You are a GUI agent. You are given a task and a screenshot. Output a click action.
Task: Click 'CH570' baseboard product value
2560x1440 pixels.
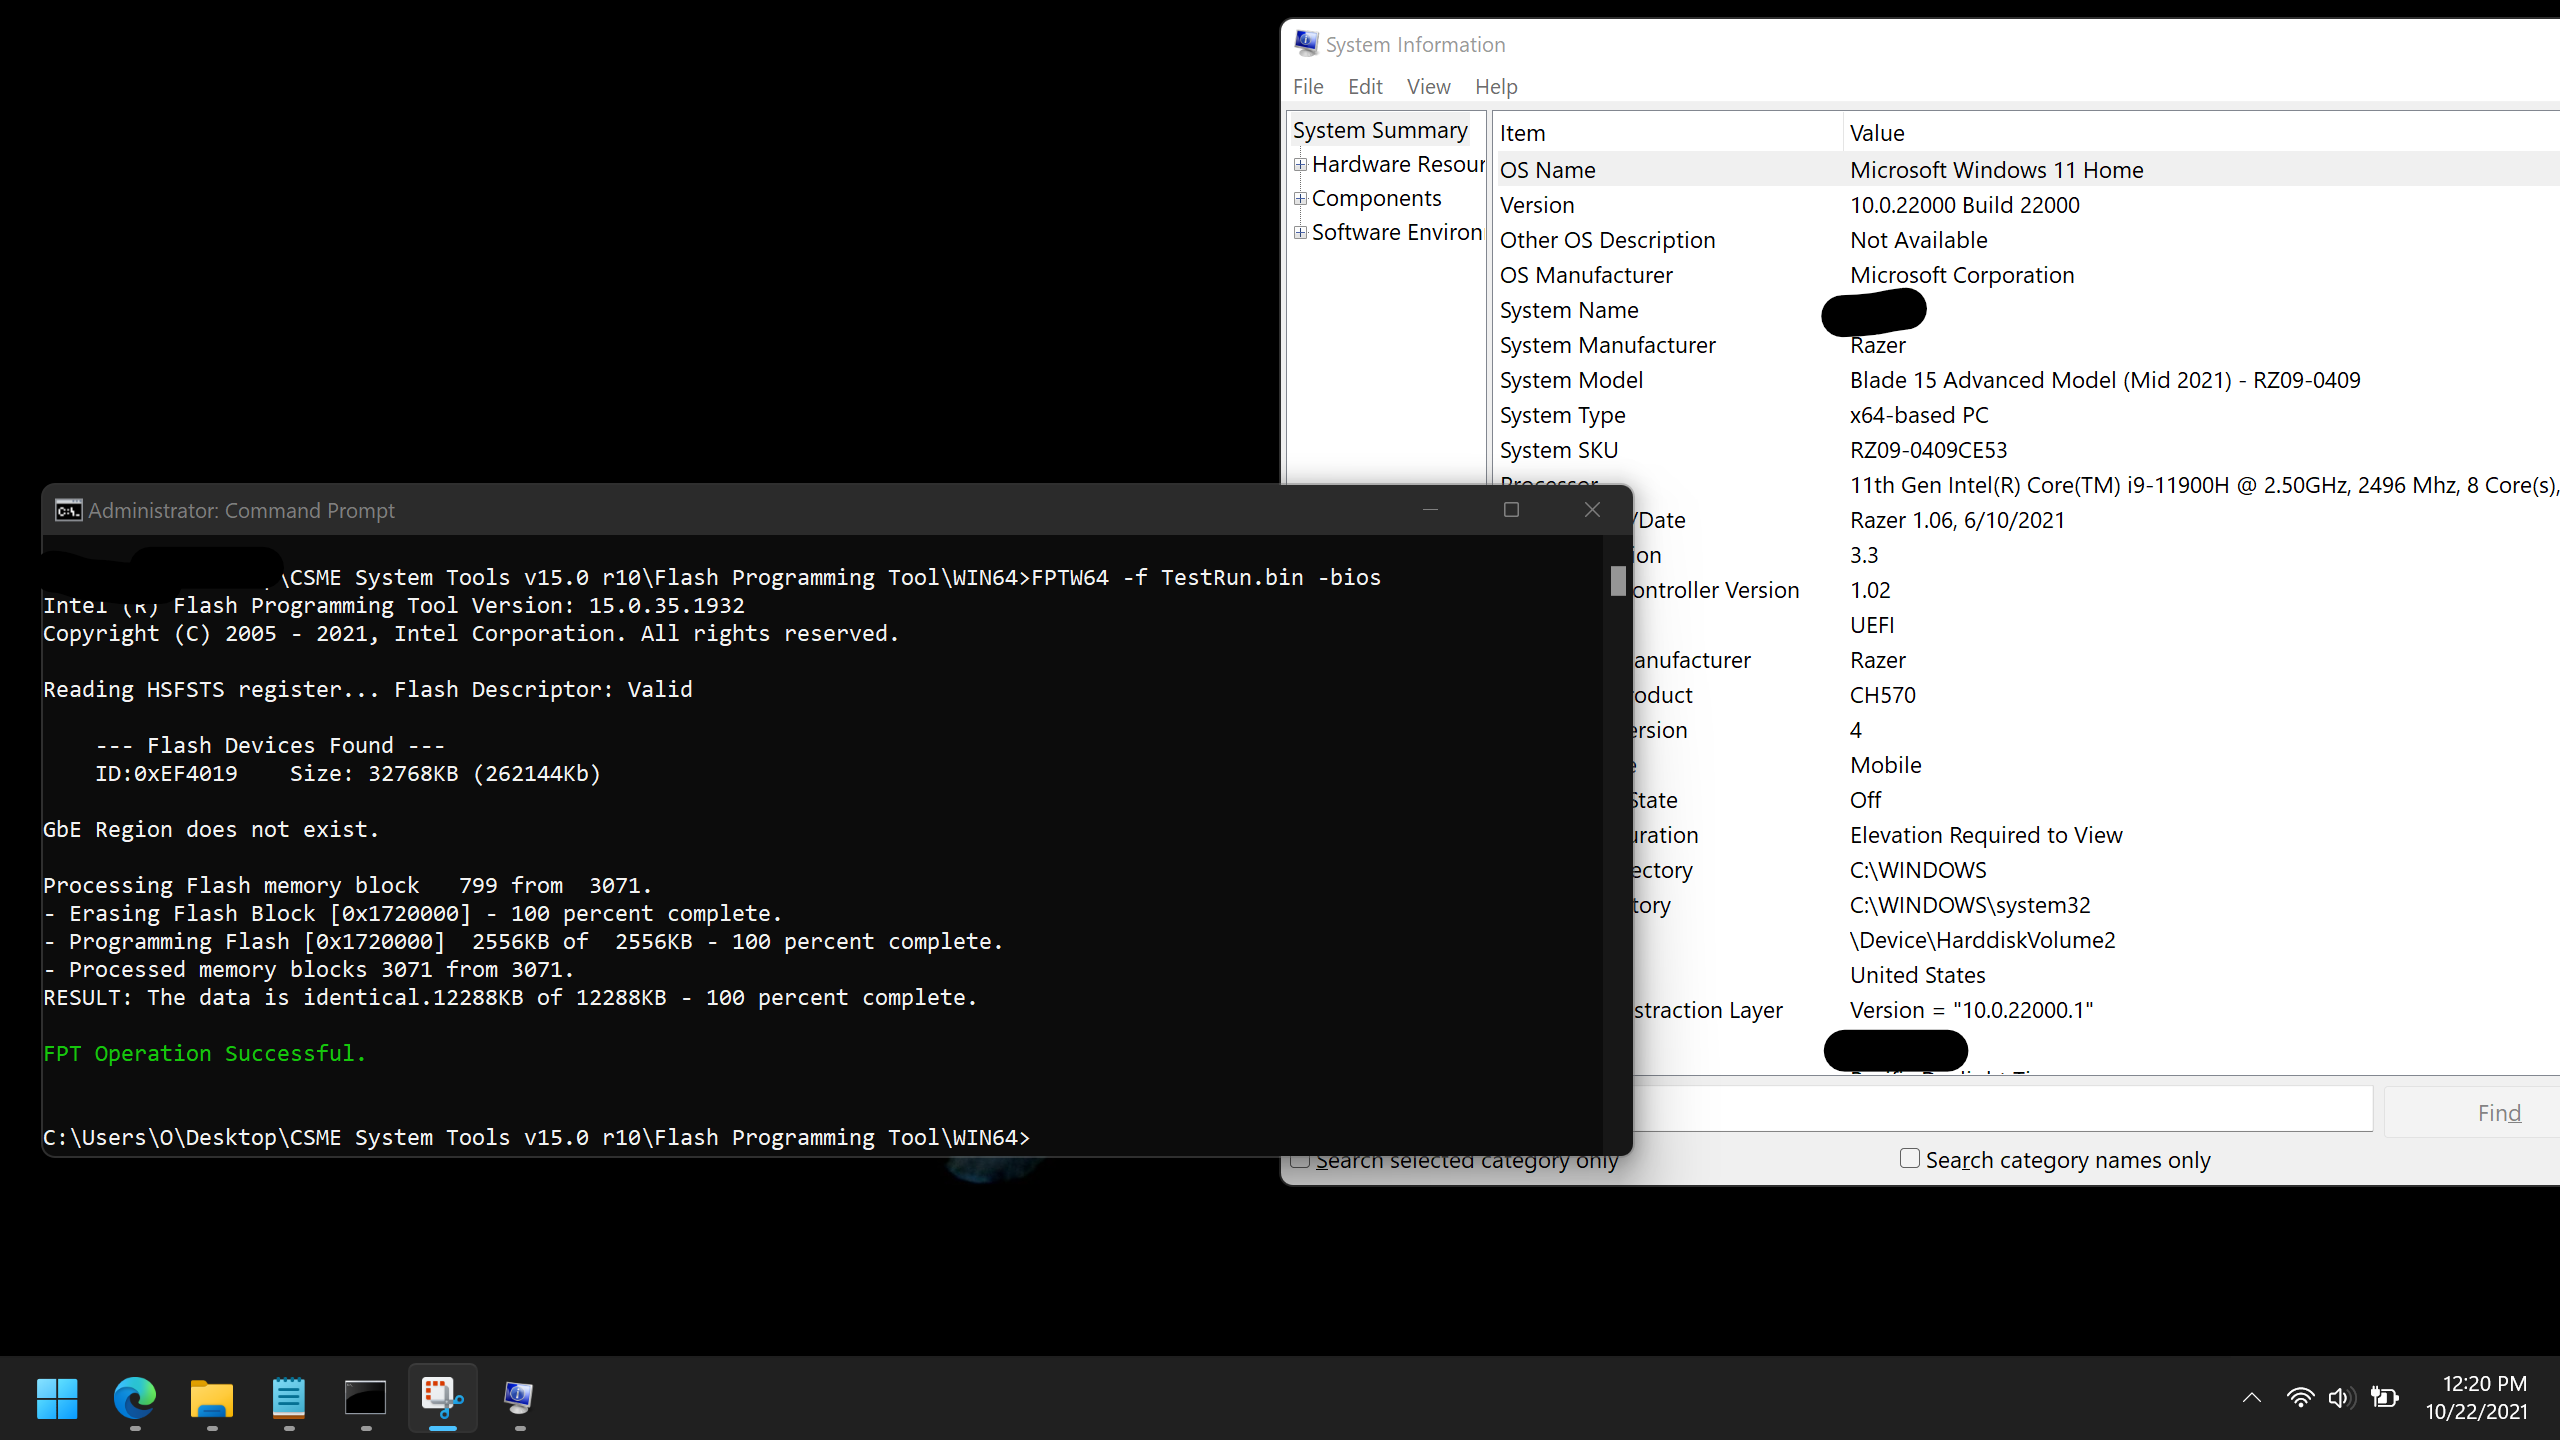click(1882, 695)
